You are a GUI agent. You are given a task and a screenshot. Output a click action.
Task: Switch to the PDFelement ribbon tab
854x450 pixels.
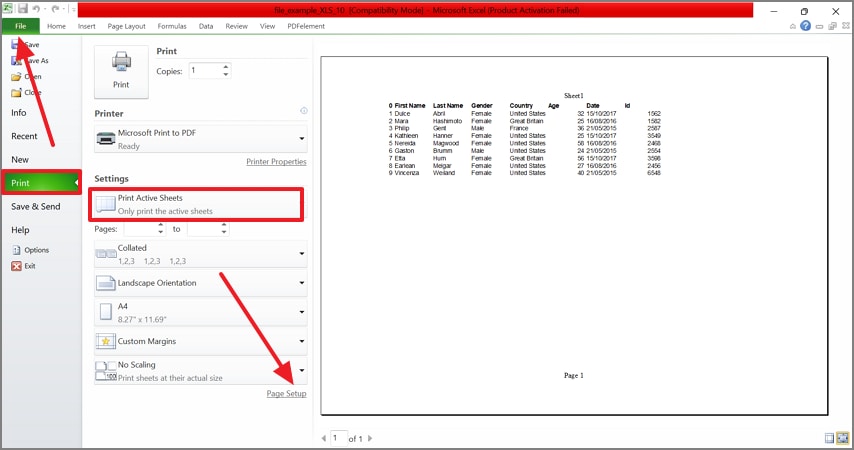click(x=306, y=26)
